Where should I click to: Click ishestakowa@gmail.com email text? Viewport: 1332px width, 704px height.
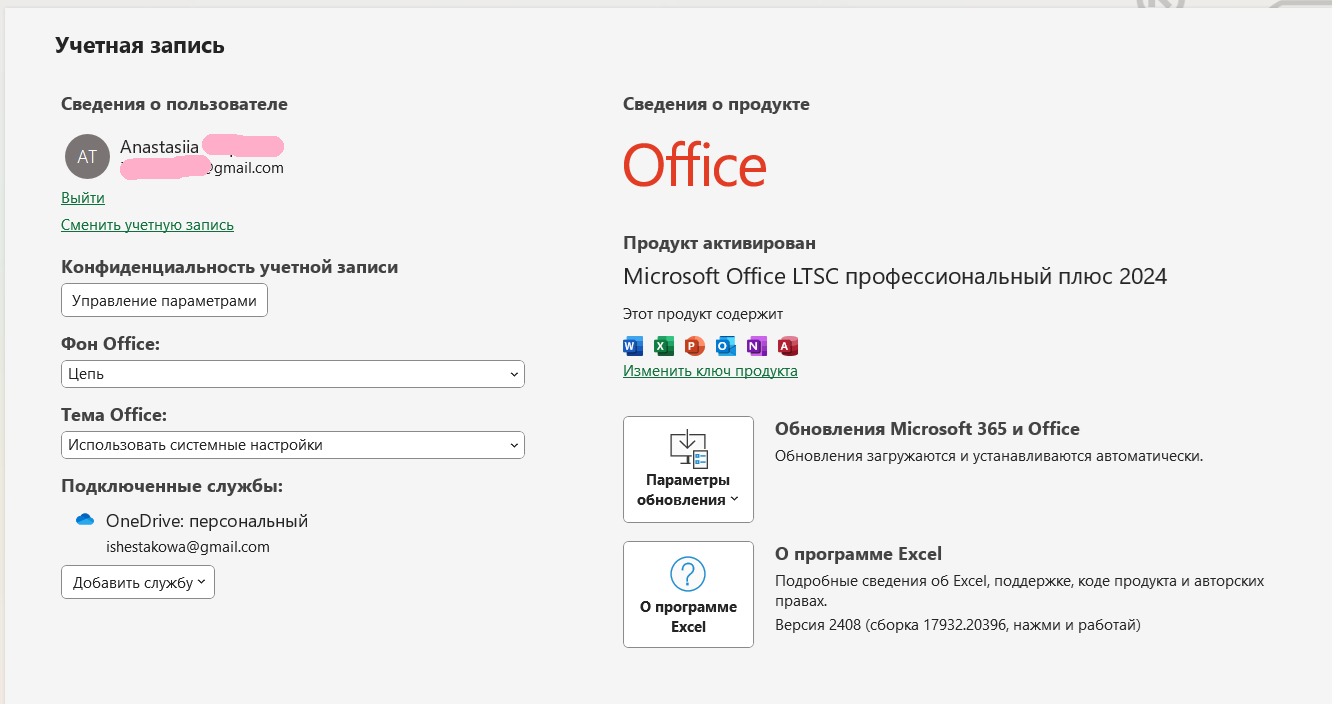[x=188, y=547]
